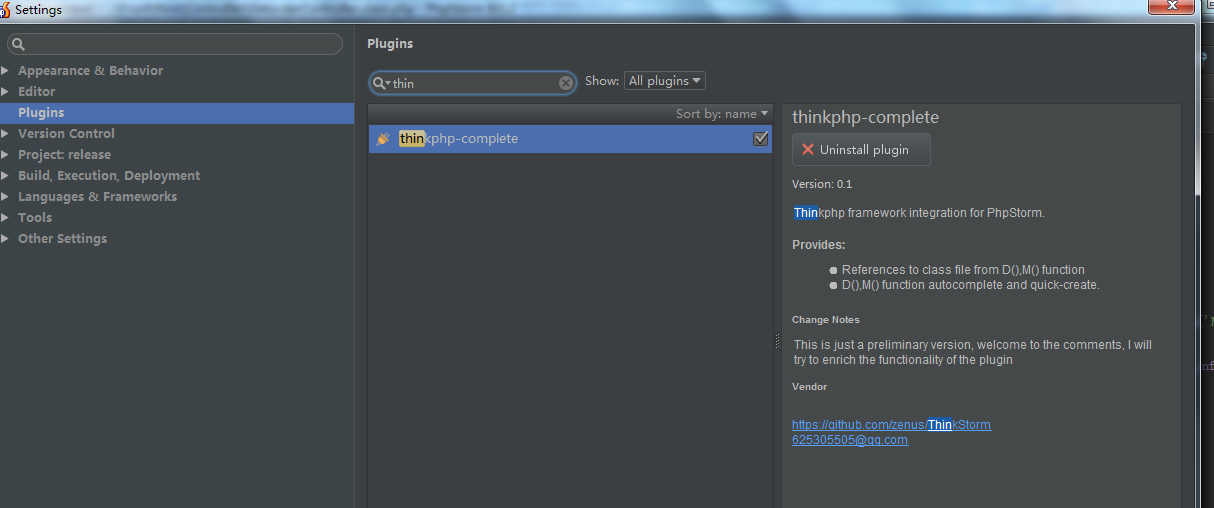Screen dimensions: 1214x508
Task: Disable the thinkphp-complete plugin checkbox
Action: coord(760,139)
